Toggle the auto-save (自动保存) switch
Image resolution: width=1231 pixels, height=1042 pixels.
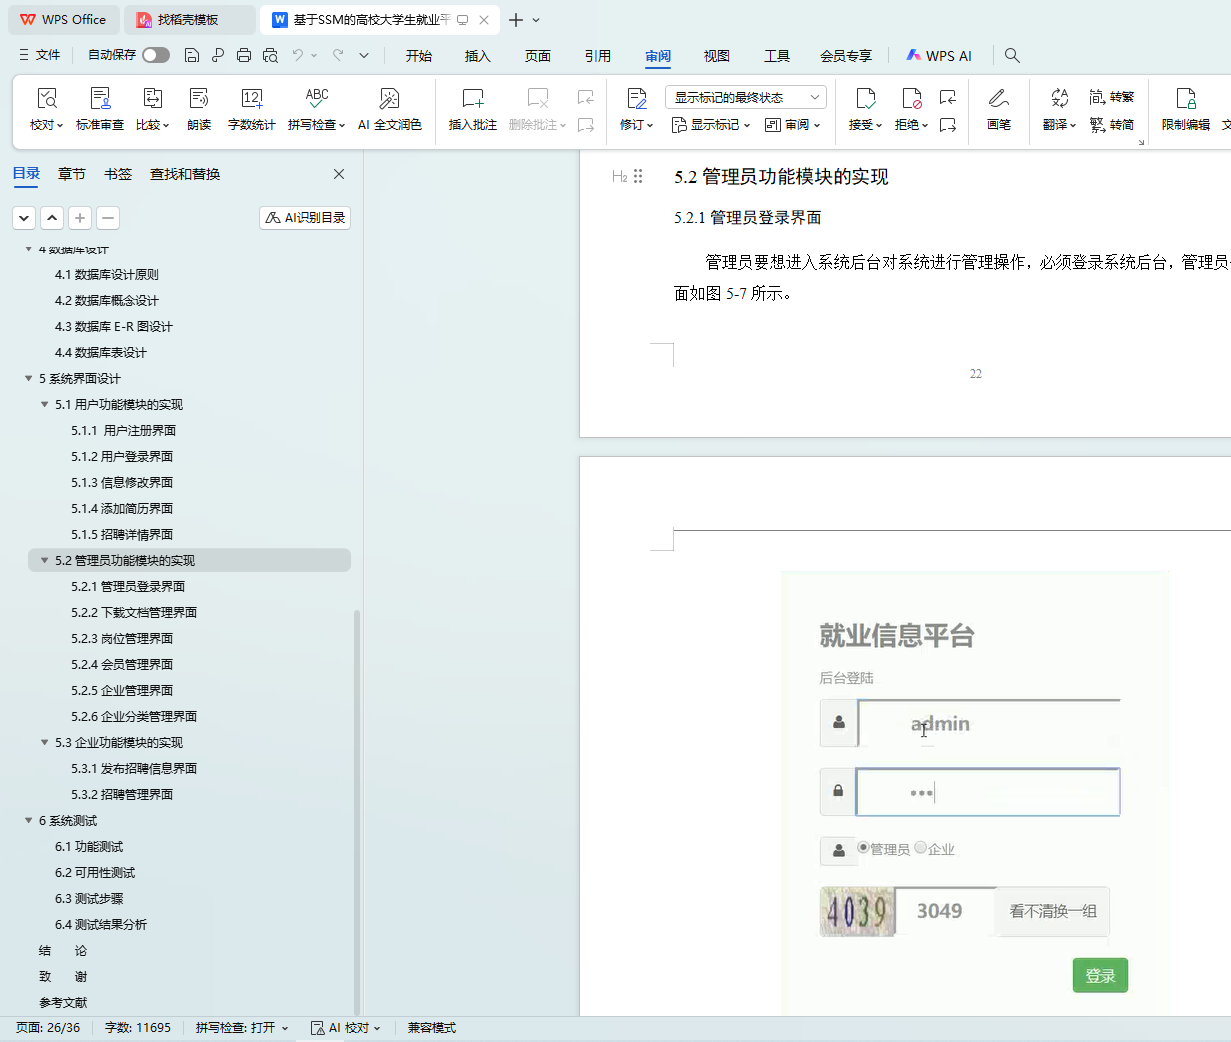click(x=155, y=55)
